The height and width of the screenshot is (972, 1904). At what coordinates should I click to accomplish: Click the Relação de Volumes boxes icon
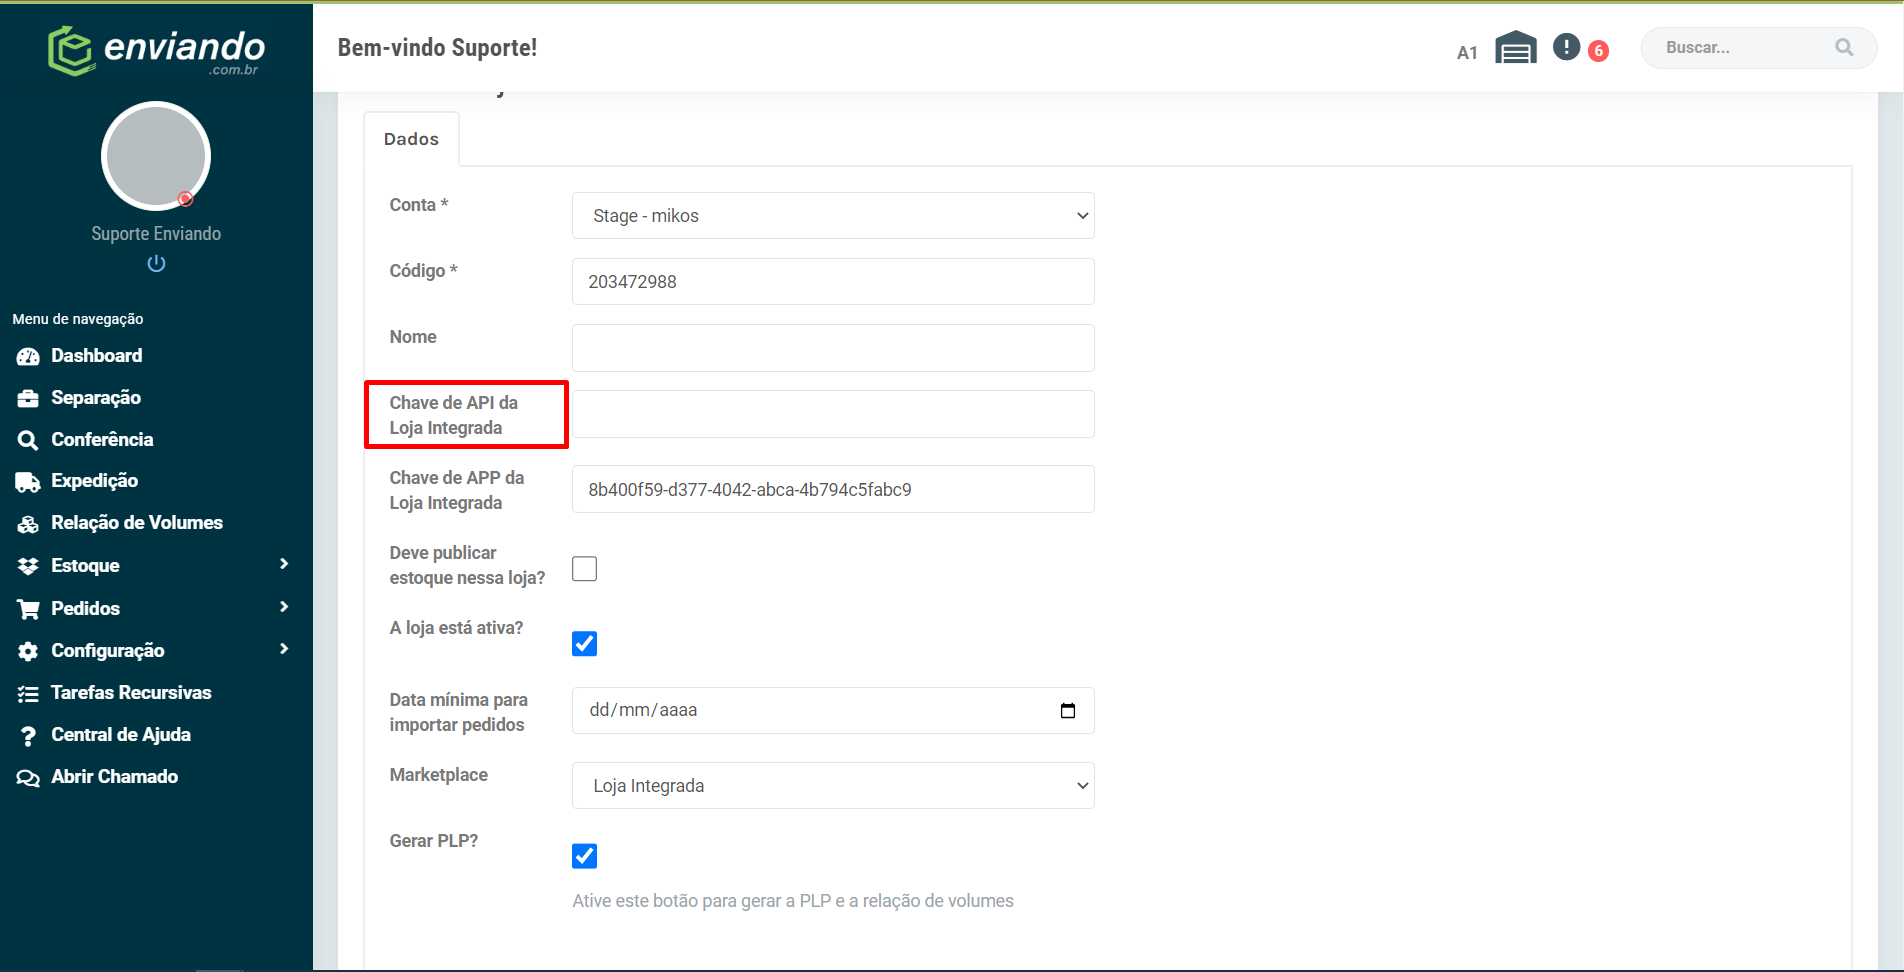(28, 524)
